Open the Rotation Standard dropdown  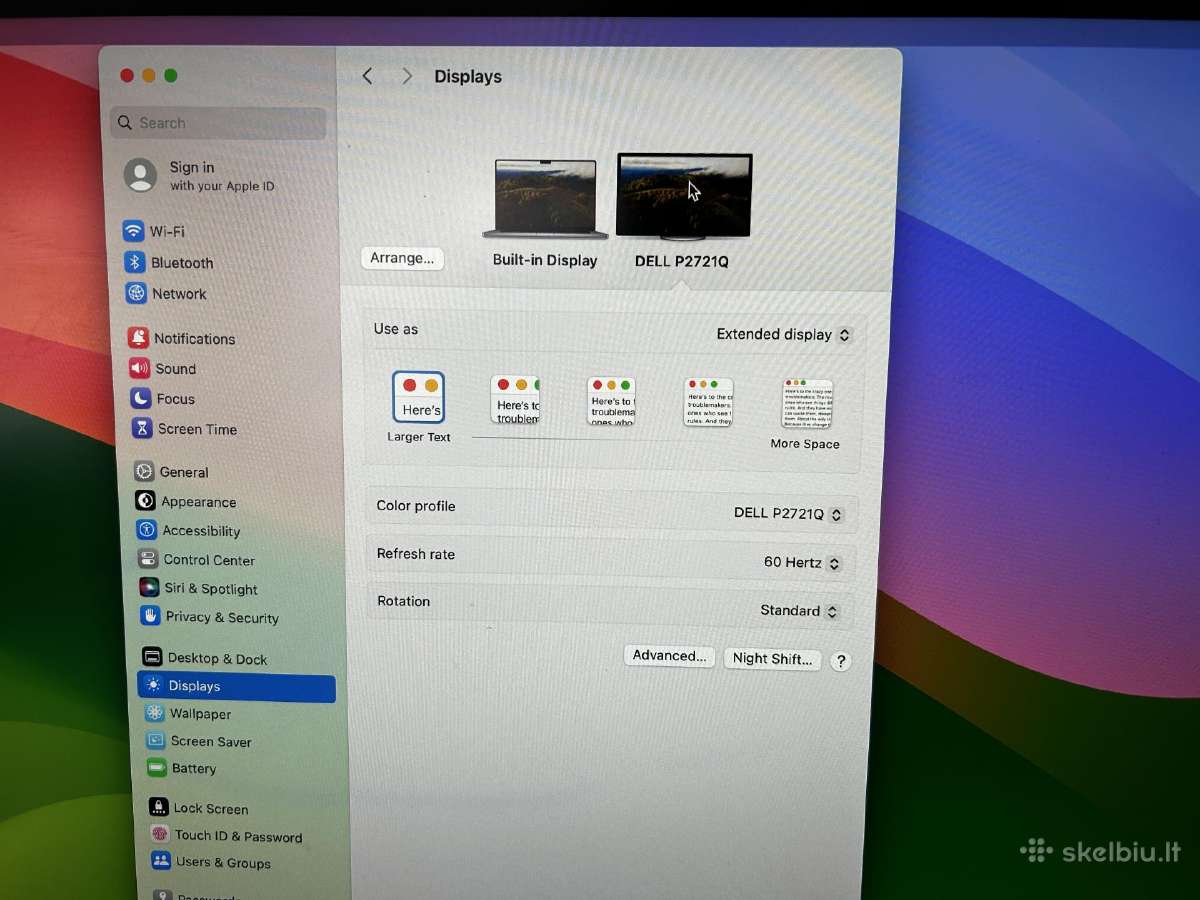[x=800, y=611]
